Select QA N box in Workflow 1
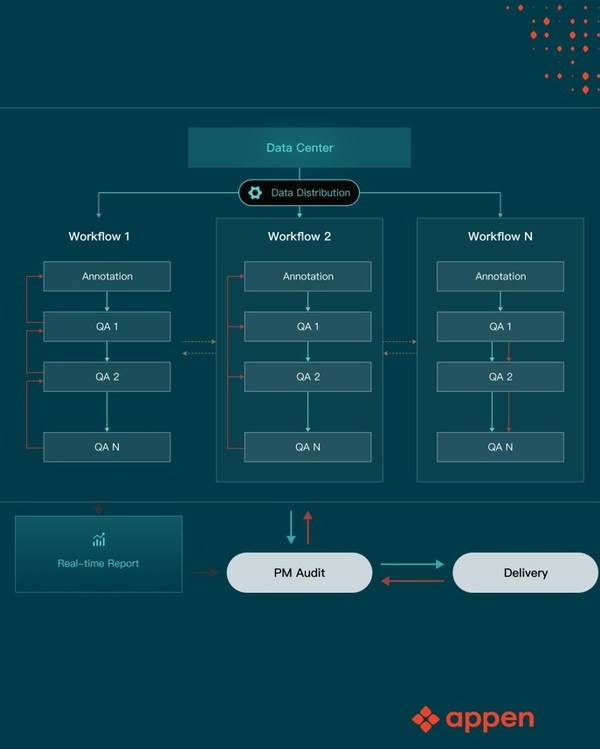Viewport: 600px width, 749px height. point(107,447)
